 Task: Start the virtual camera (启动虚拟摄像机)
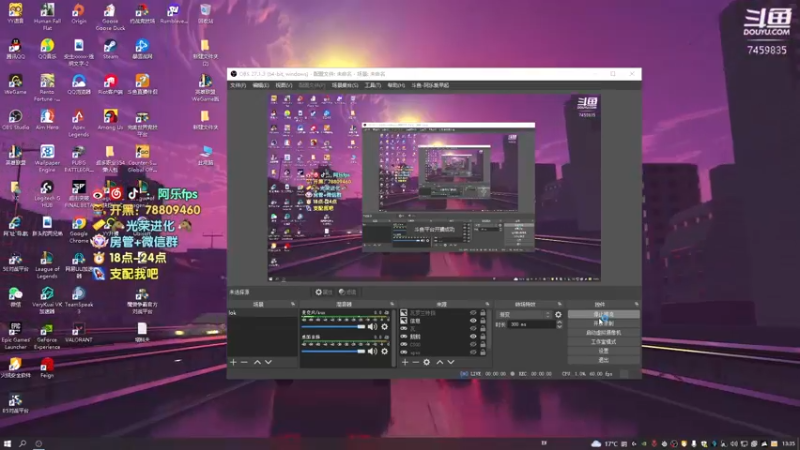click(604, 333)
